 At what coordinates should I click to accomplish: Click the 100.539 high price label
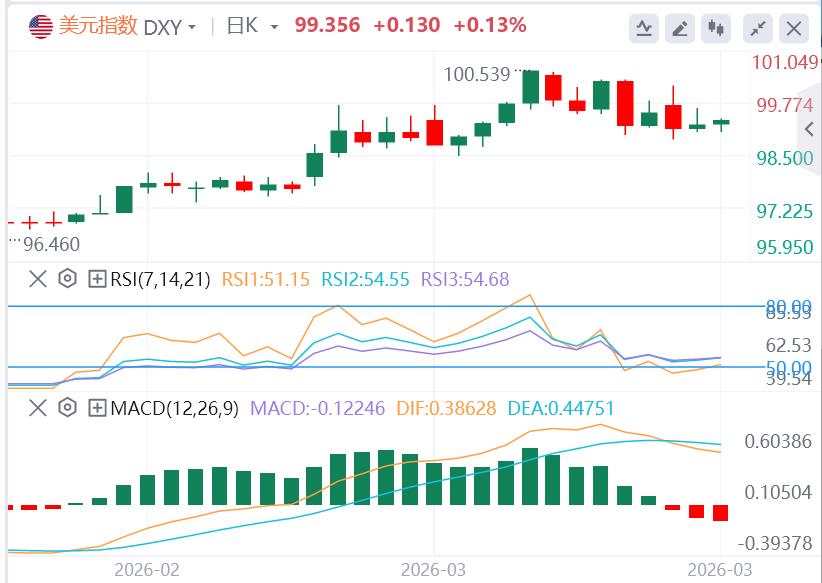coord(477,74)
